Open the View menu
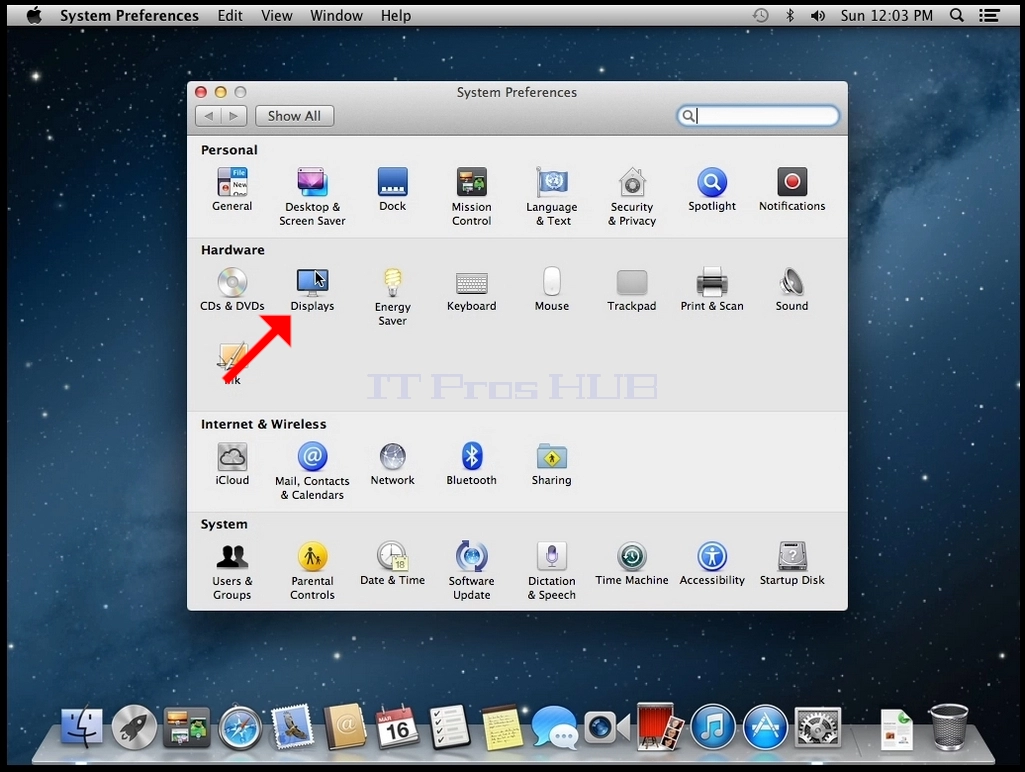 pyautogui.click(x=277, y=16)
